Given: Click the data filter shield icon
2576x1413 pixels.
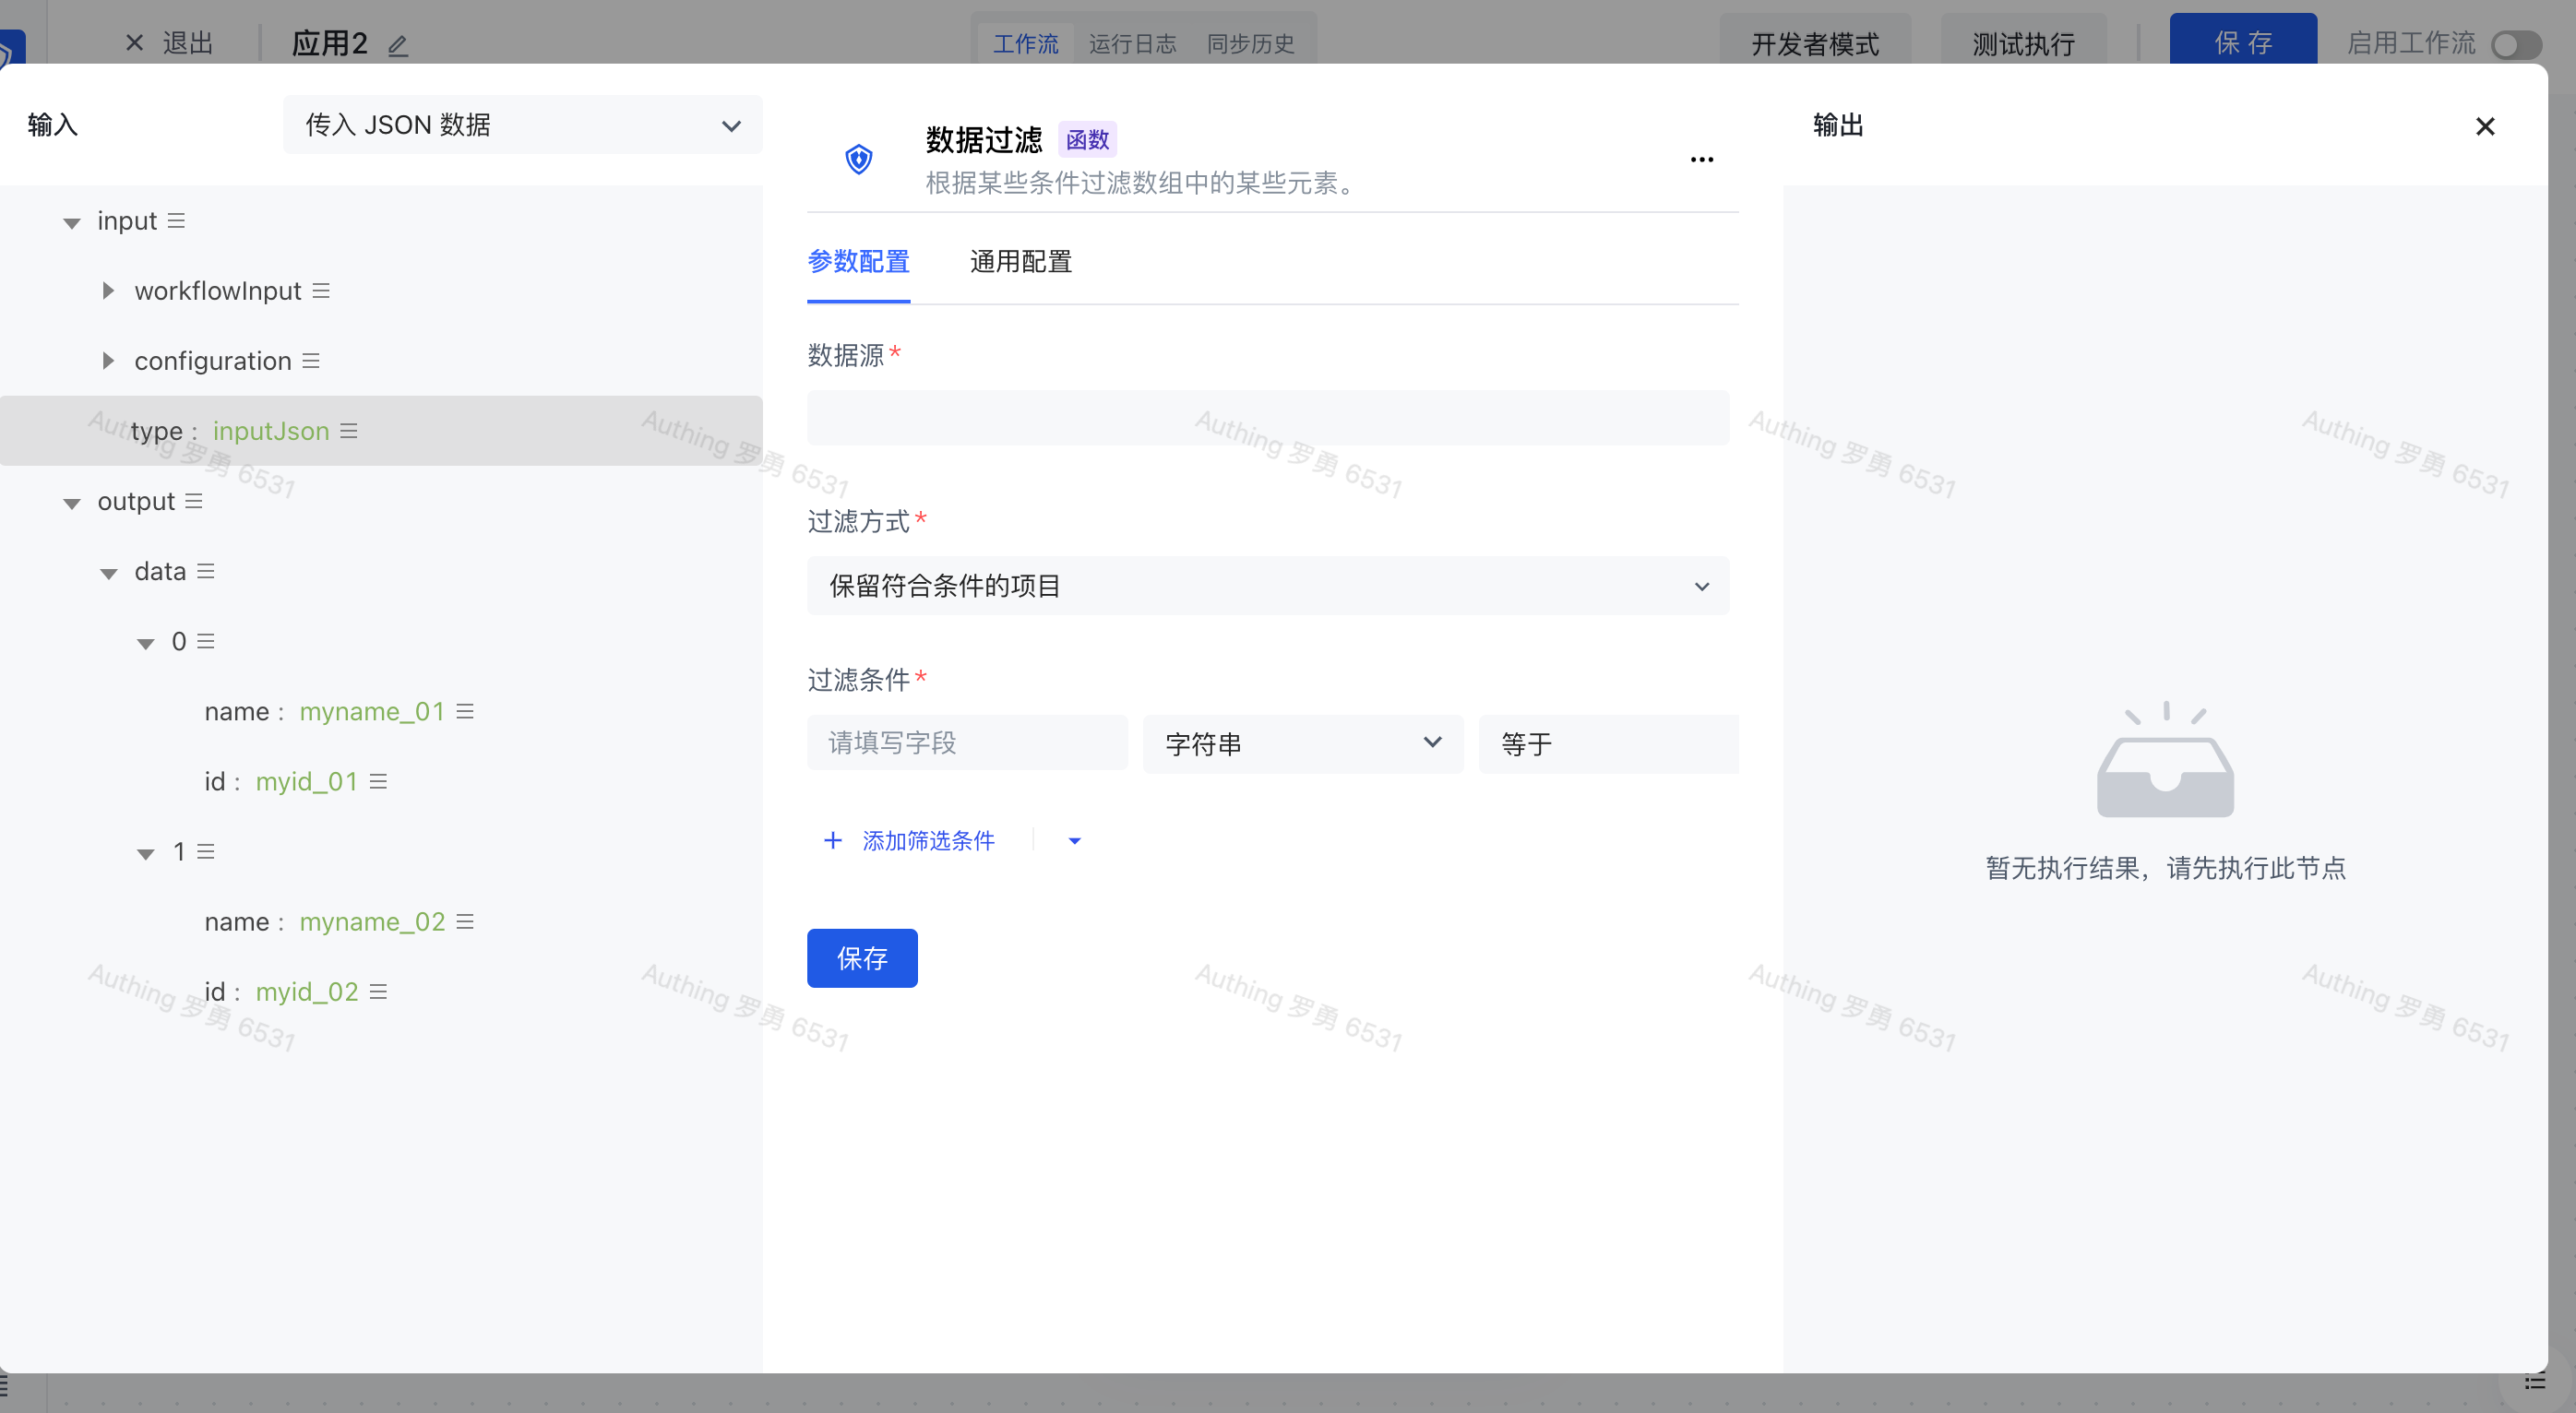Looking at the screenshot, I should pyautogui.click(x=858, y=159).
